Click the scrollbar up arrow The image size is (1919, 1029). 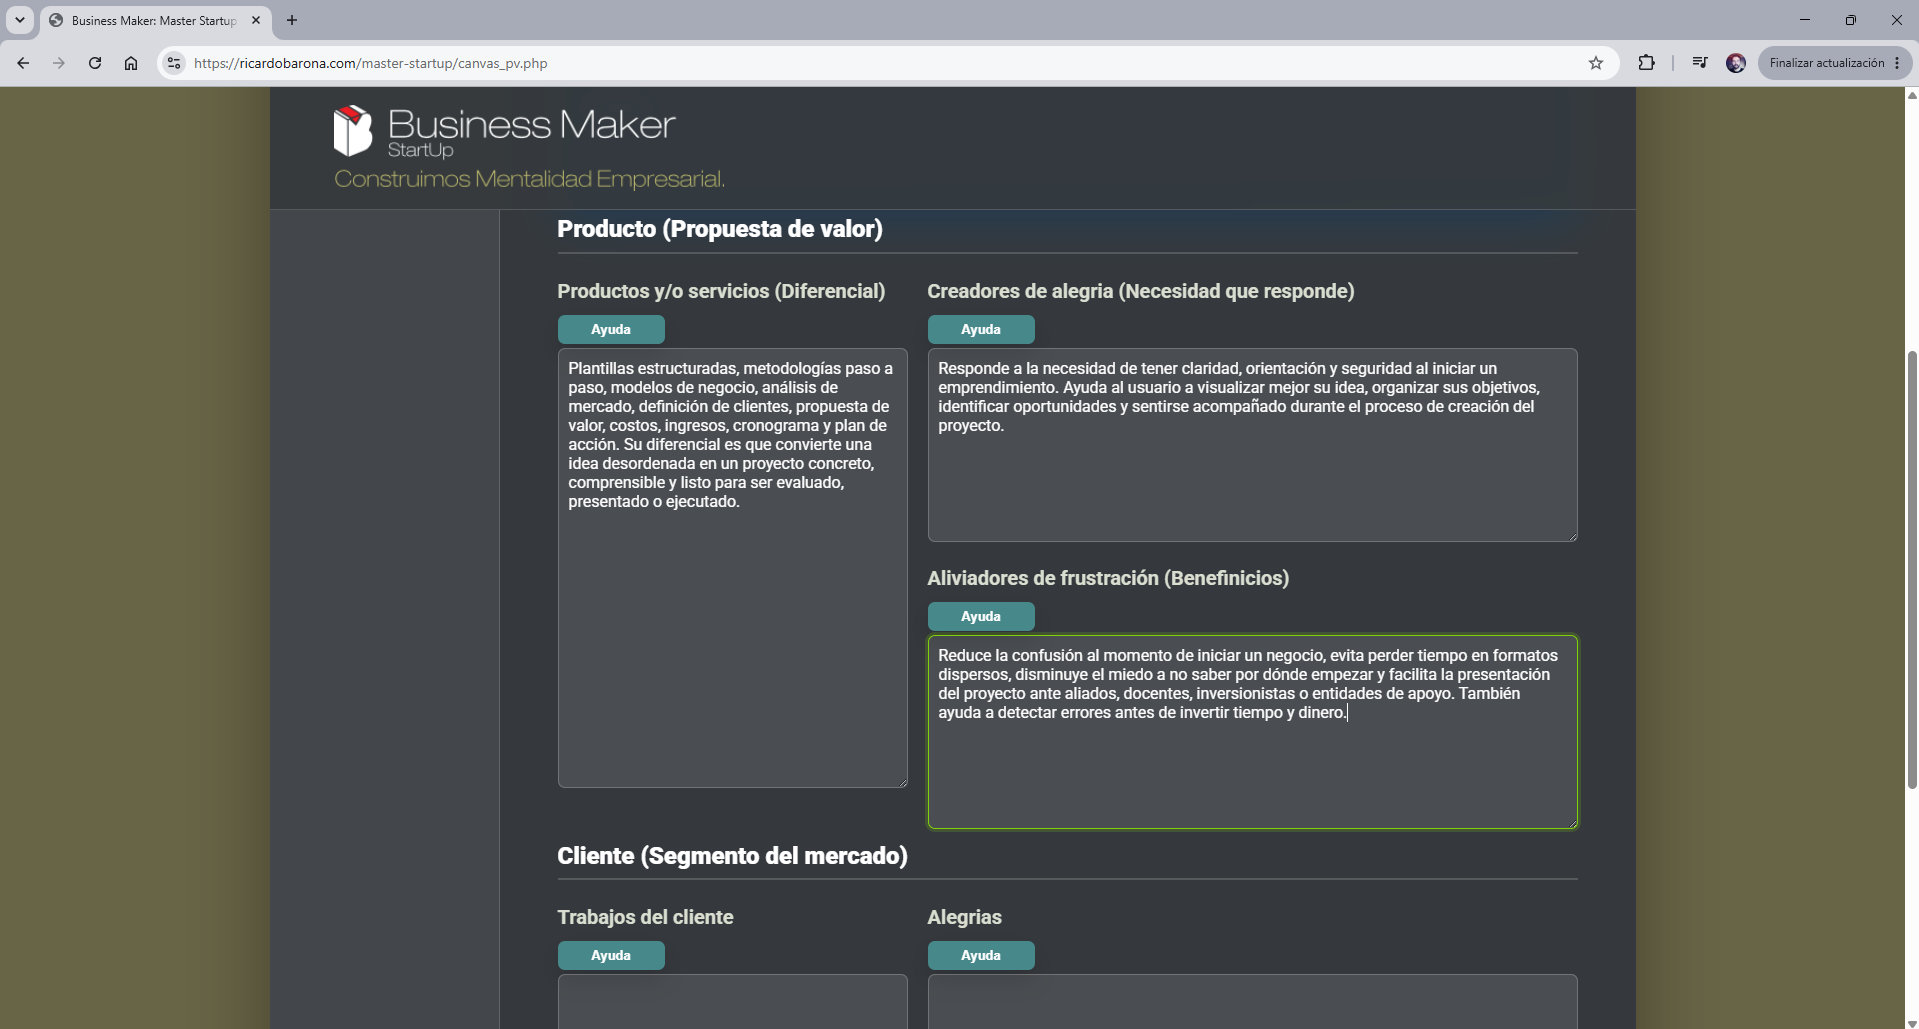click(1912, 95)
